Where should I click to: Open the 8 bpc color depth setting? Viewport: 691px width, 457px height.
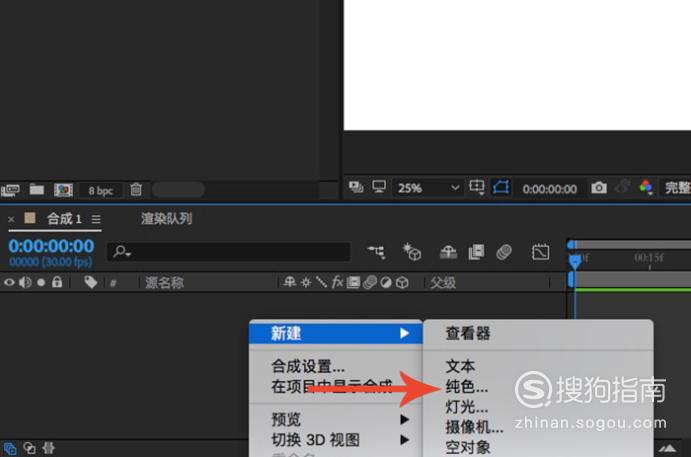tap(100, 190)
